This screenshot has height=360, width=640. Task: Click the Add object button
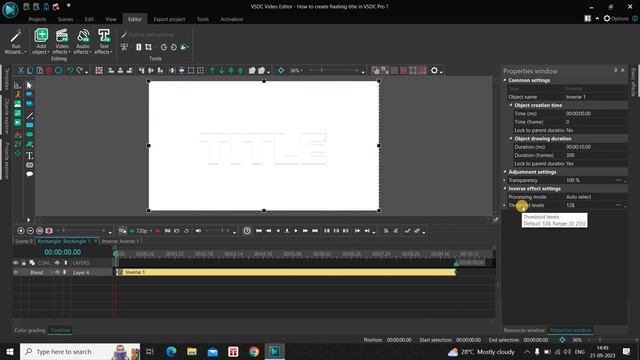click(41, 41)
